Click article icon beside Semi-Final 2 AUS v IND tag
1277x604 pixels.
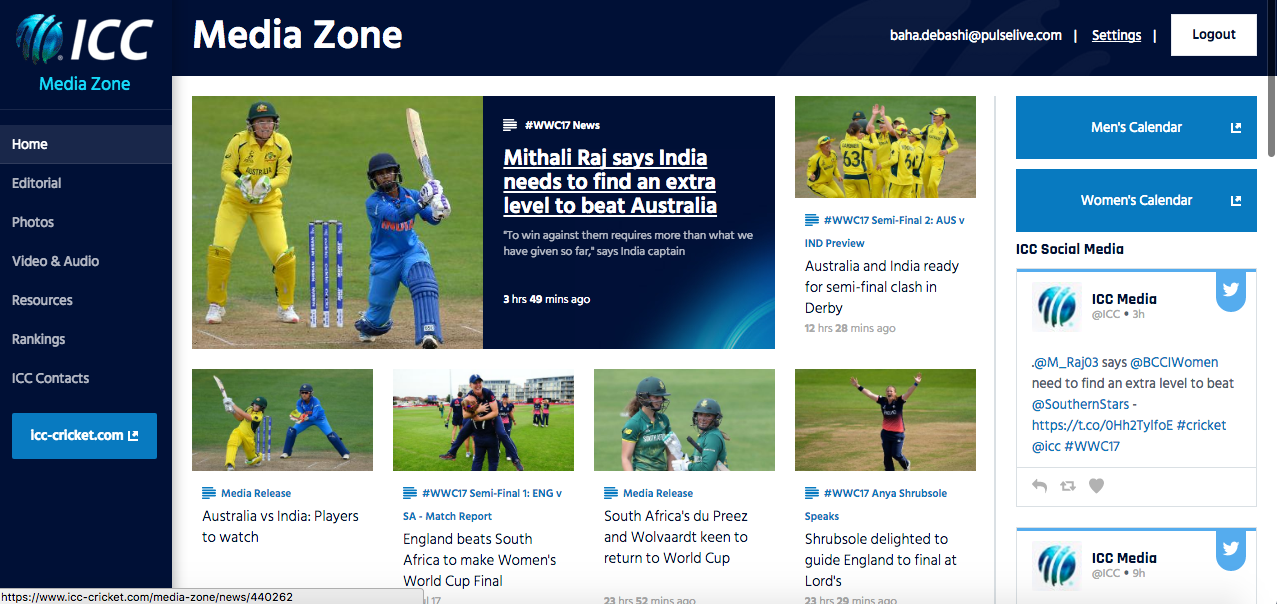(812, 220)
